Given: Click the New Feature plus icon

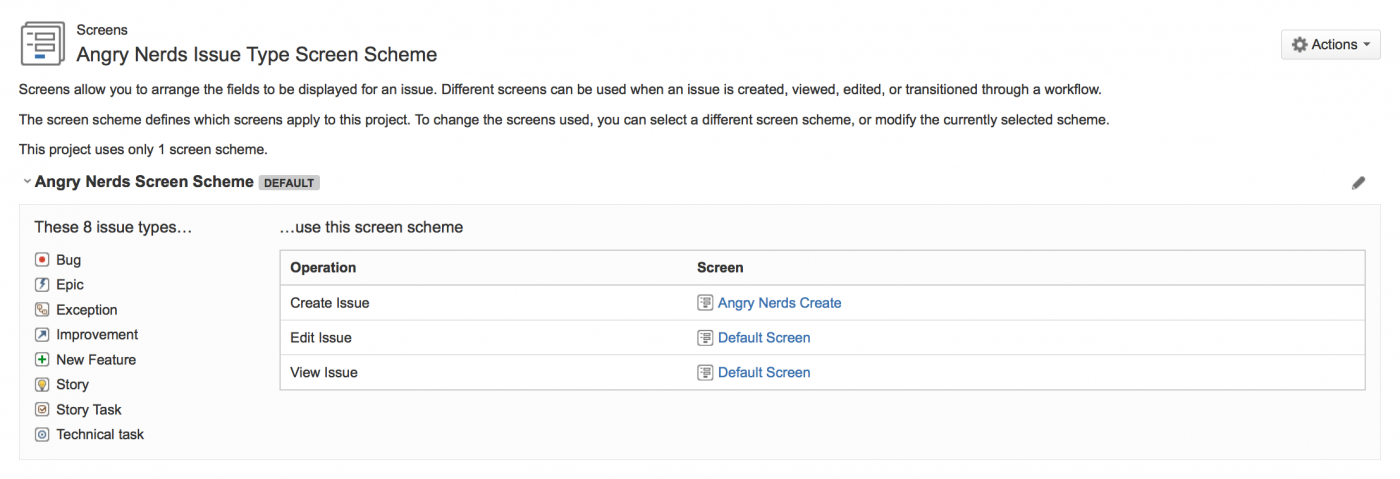Looking at the screenshot, I should pos(42,360).
